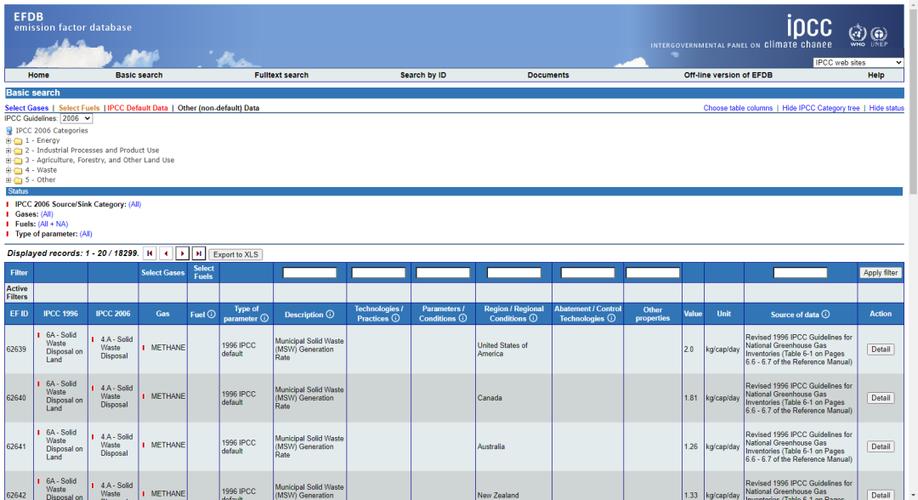
Task: Click (All) link for Type of parameter
Action: point(86,234)
